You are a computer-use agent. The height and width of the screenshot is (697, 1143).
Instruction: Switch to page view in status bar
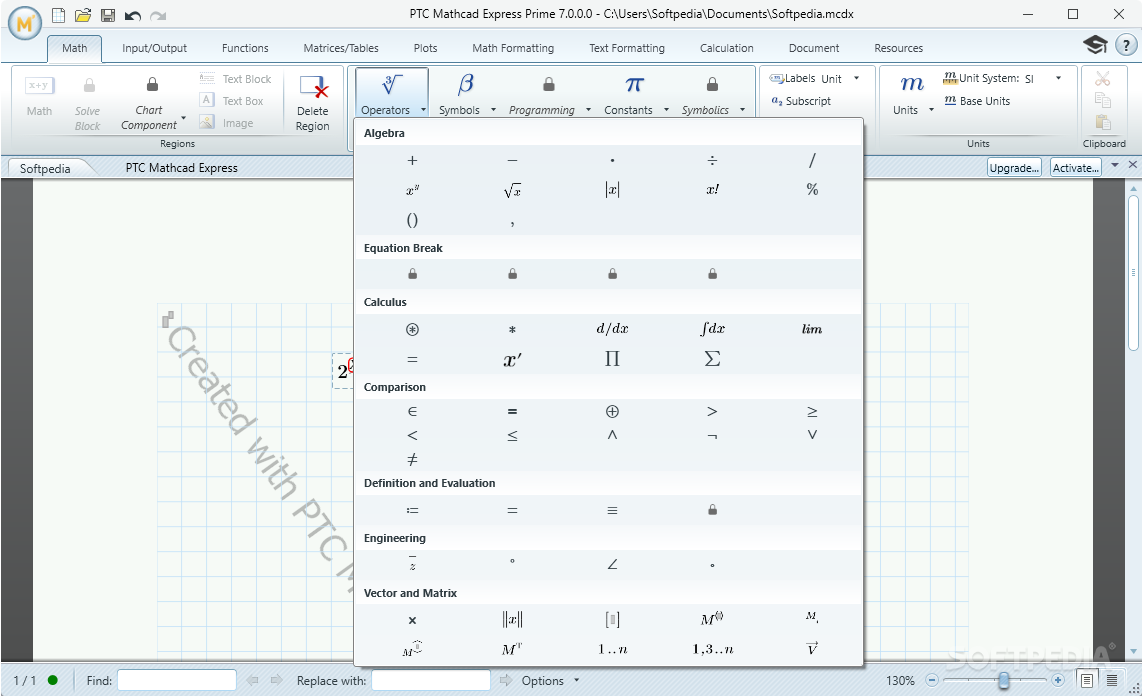tap(1086, 680)
